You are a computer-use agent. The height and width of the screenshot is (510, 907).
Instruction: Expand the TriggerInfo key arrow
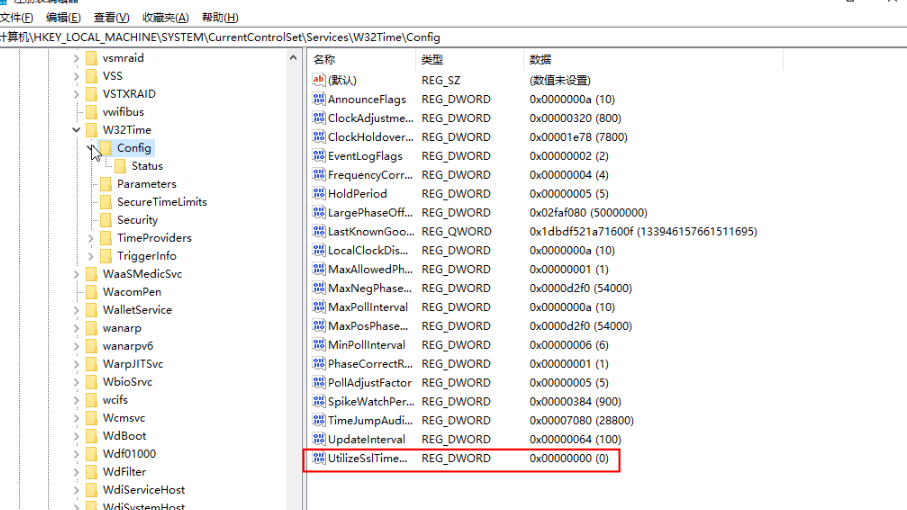[91, 256]
